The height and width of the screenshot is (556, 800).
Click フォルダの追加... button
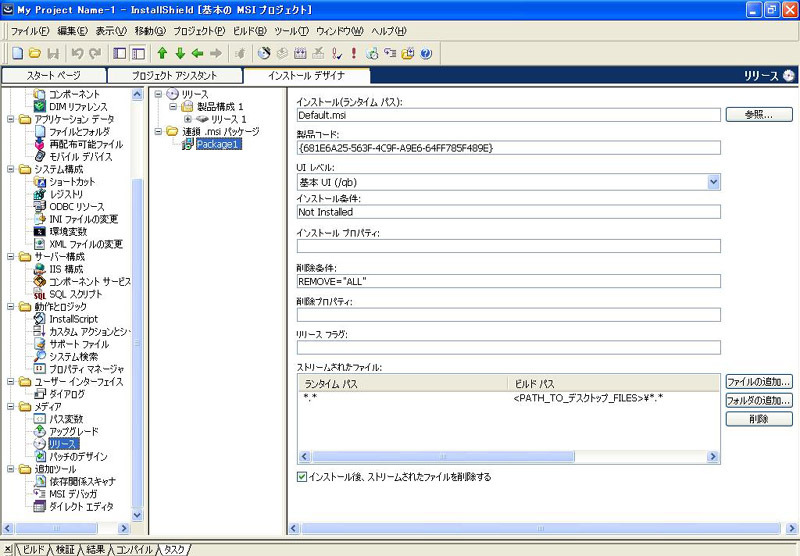pos(759,400)
